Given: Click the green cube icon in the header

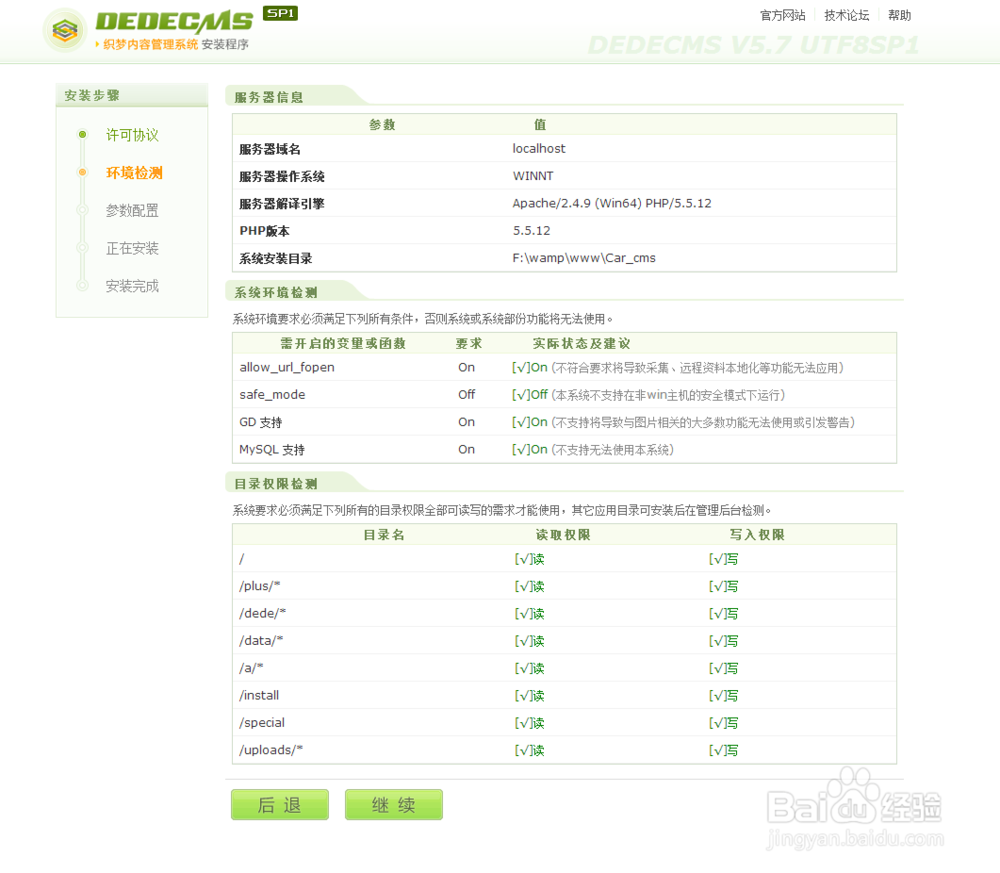Looking at the screenshot, I should point(65,28).
